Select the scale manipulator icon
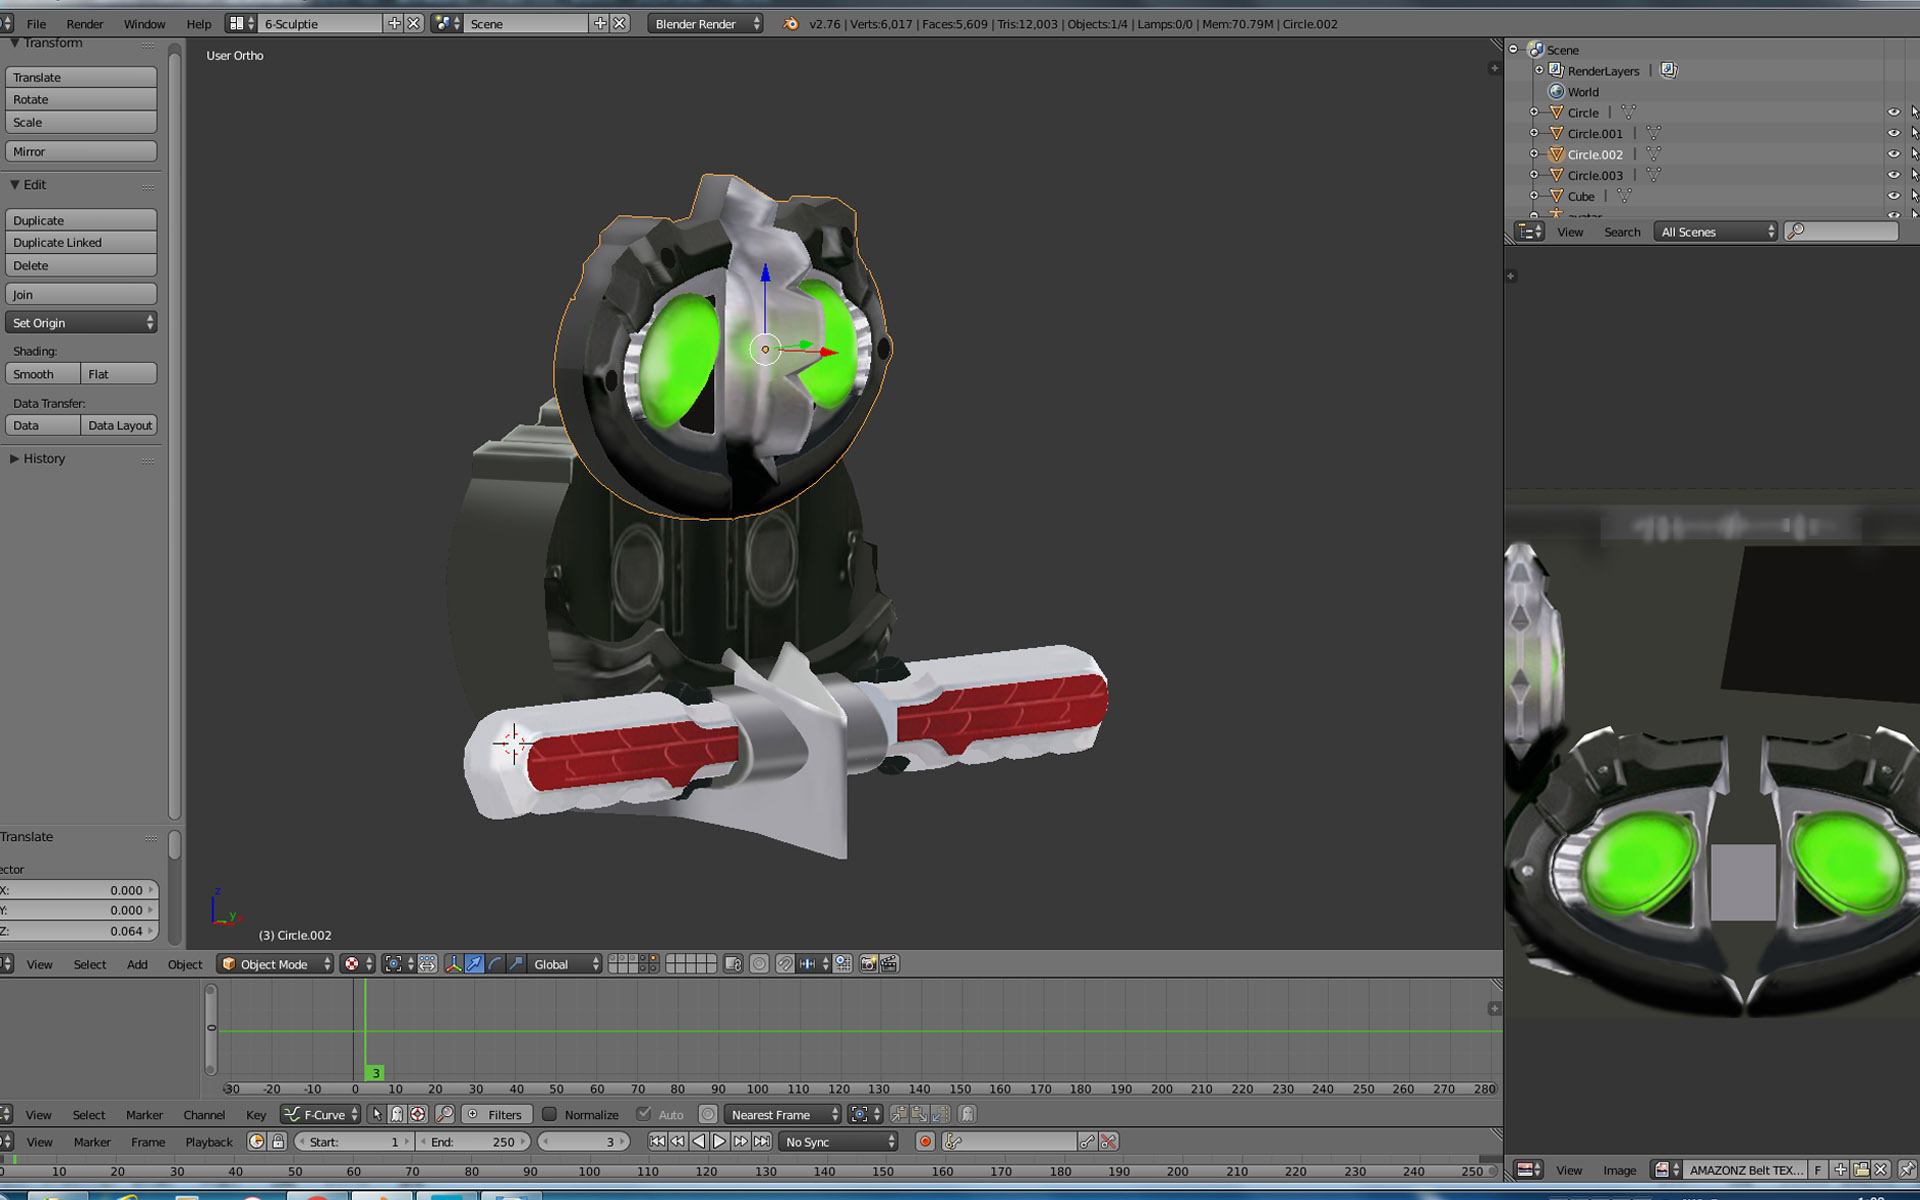 pyautogui.click(x=516, y=964)
